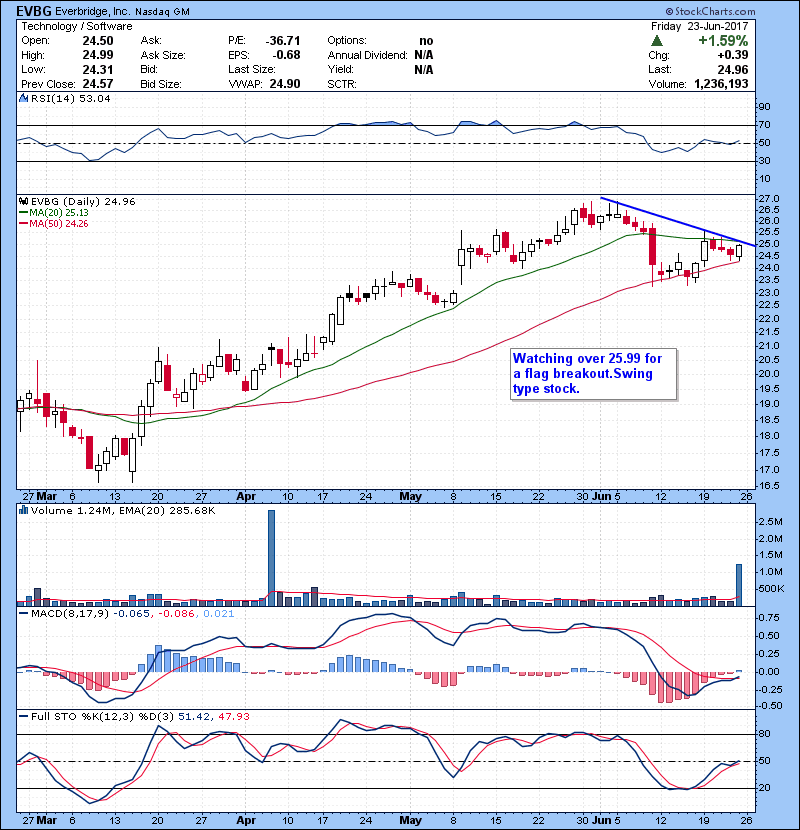
Task: Click the EPS value -0.68
Action: tap(286, 55)
